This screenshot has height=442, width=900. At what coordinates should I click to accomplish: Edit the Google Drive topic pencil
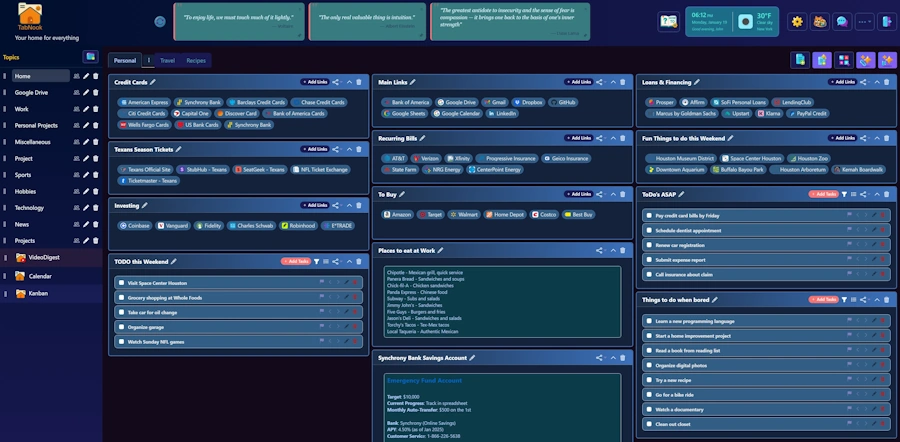[x=86, y=92]
